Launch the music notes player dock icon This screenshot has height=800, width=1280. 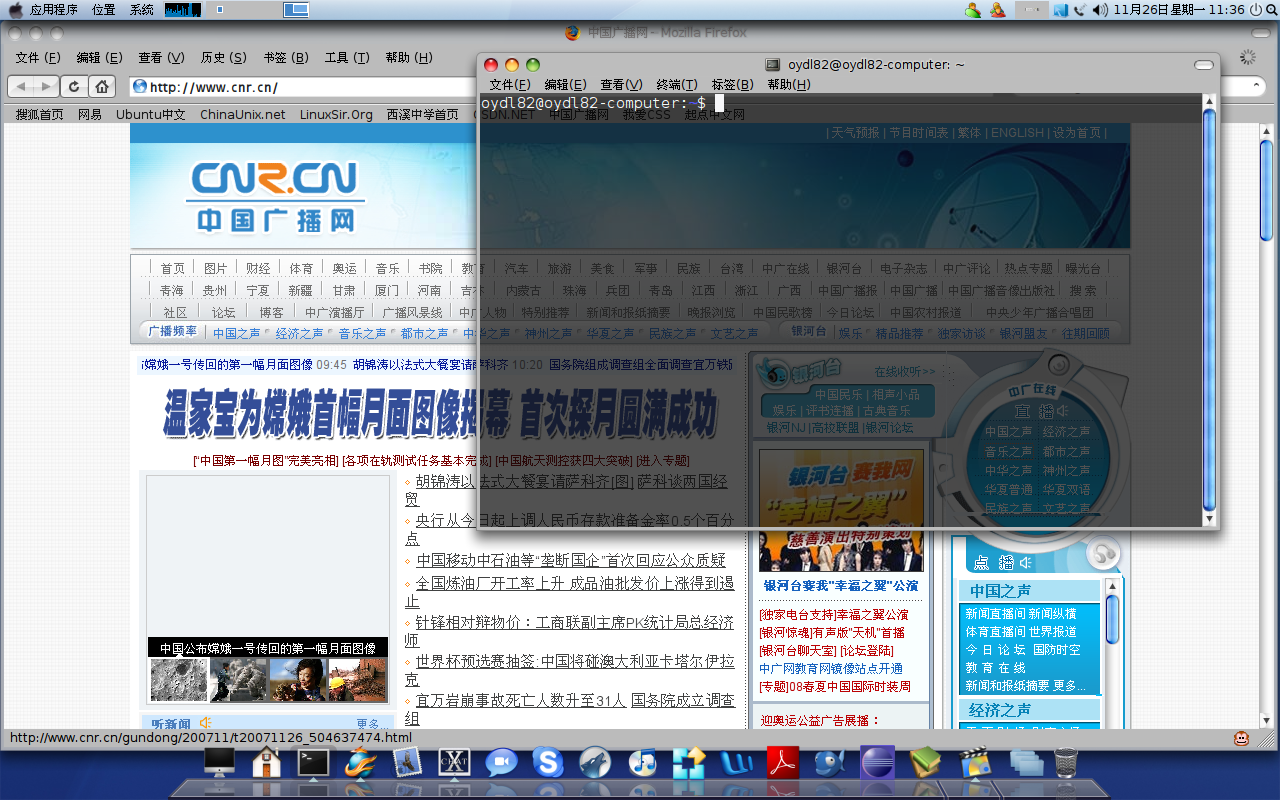click(642, 762)
